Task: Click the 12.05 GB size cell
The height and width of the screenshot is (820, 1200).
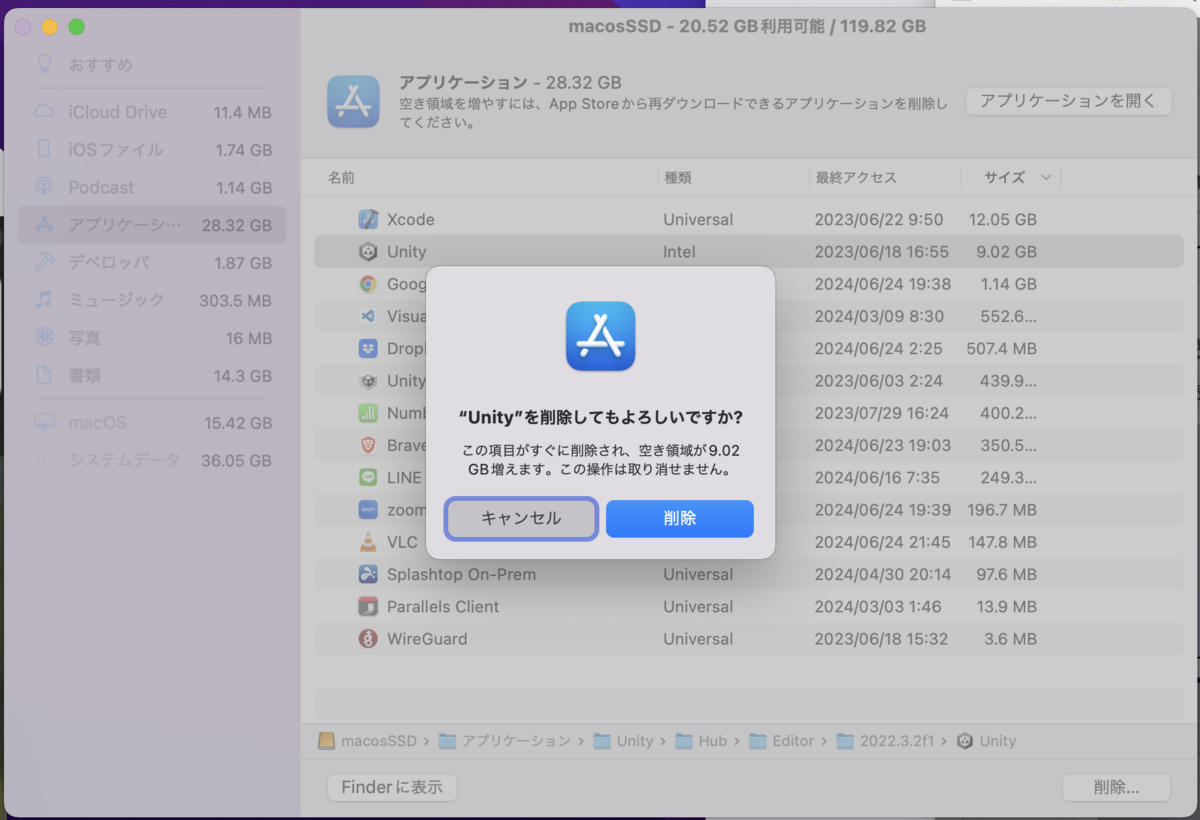Action: click(1003, 219)
